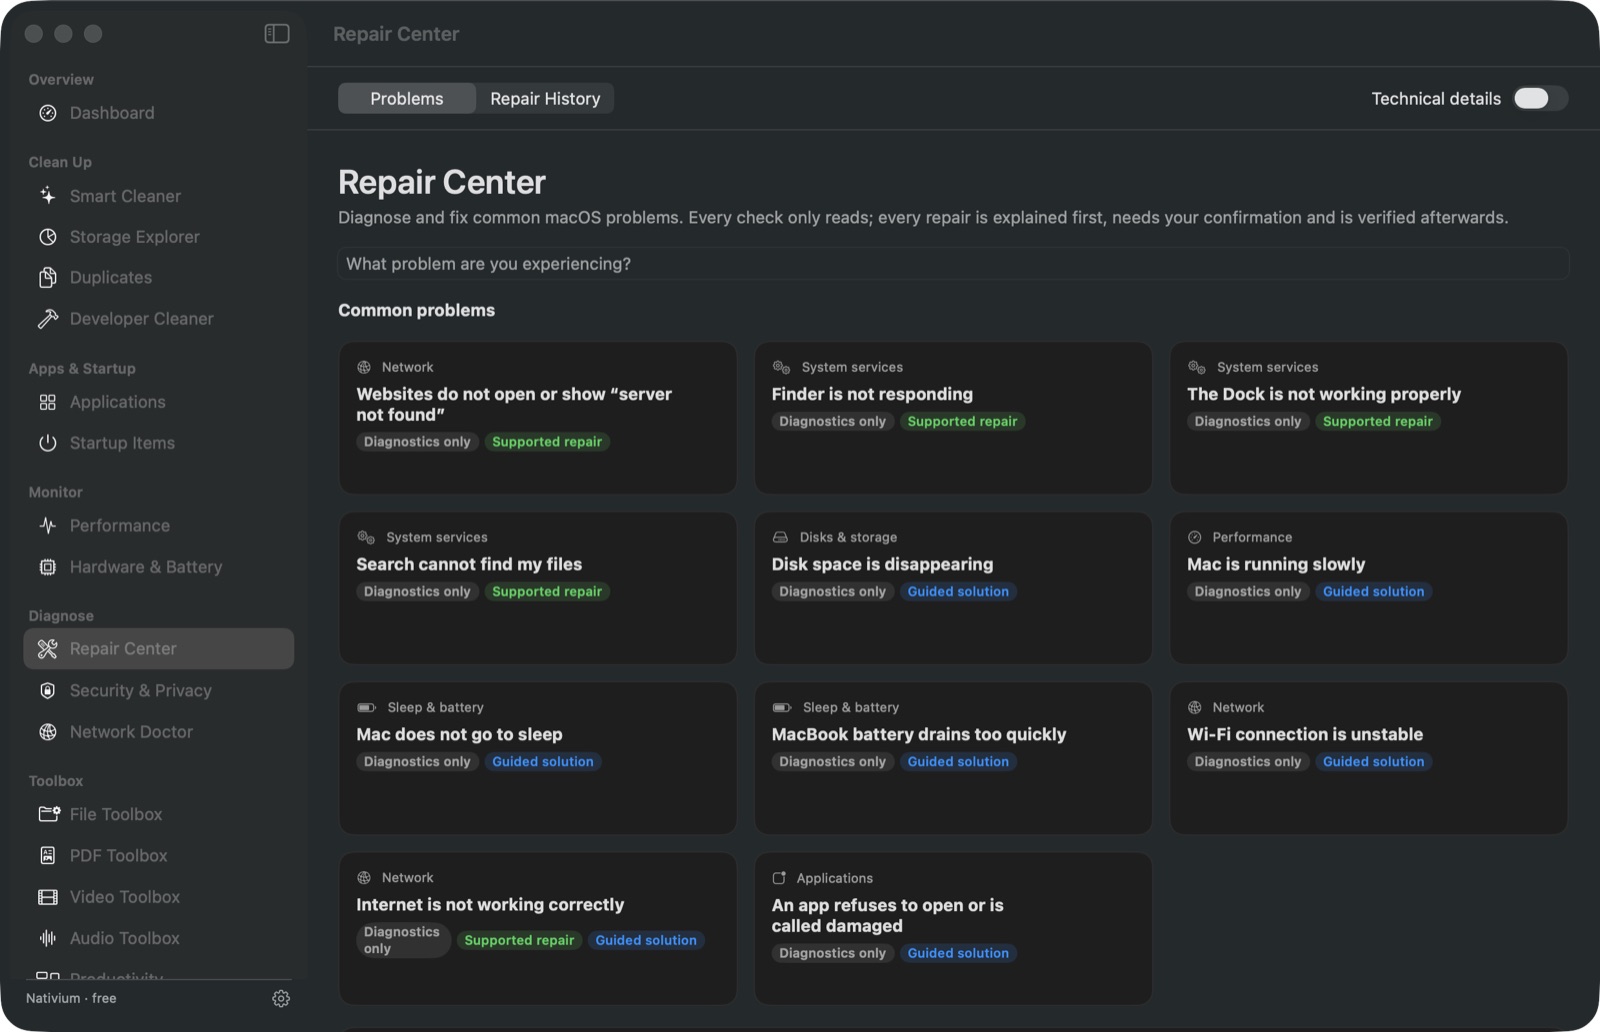The width and height of the screenshot is (1600, 1032).
Task: Click Guided solution badge on Disk space card
Action: 958,591
